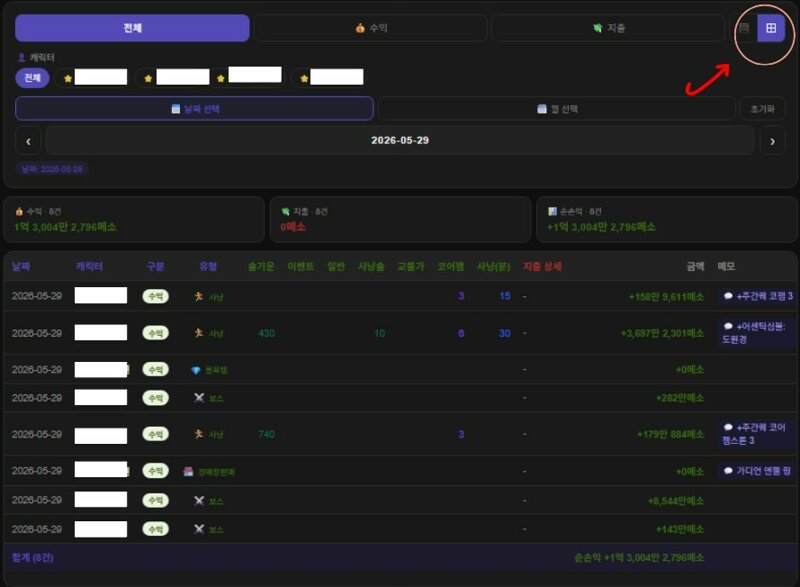Click blue diamond icon in type column
Viewport: 800px width, 587px height.
pos(195,370)
